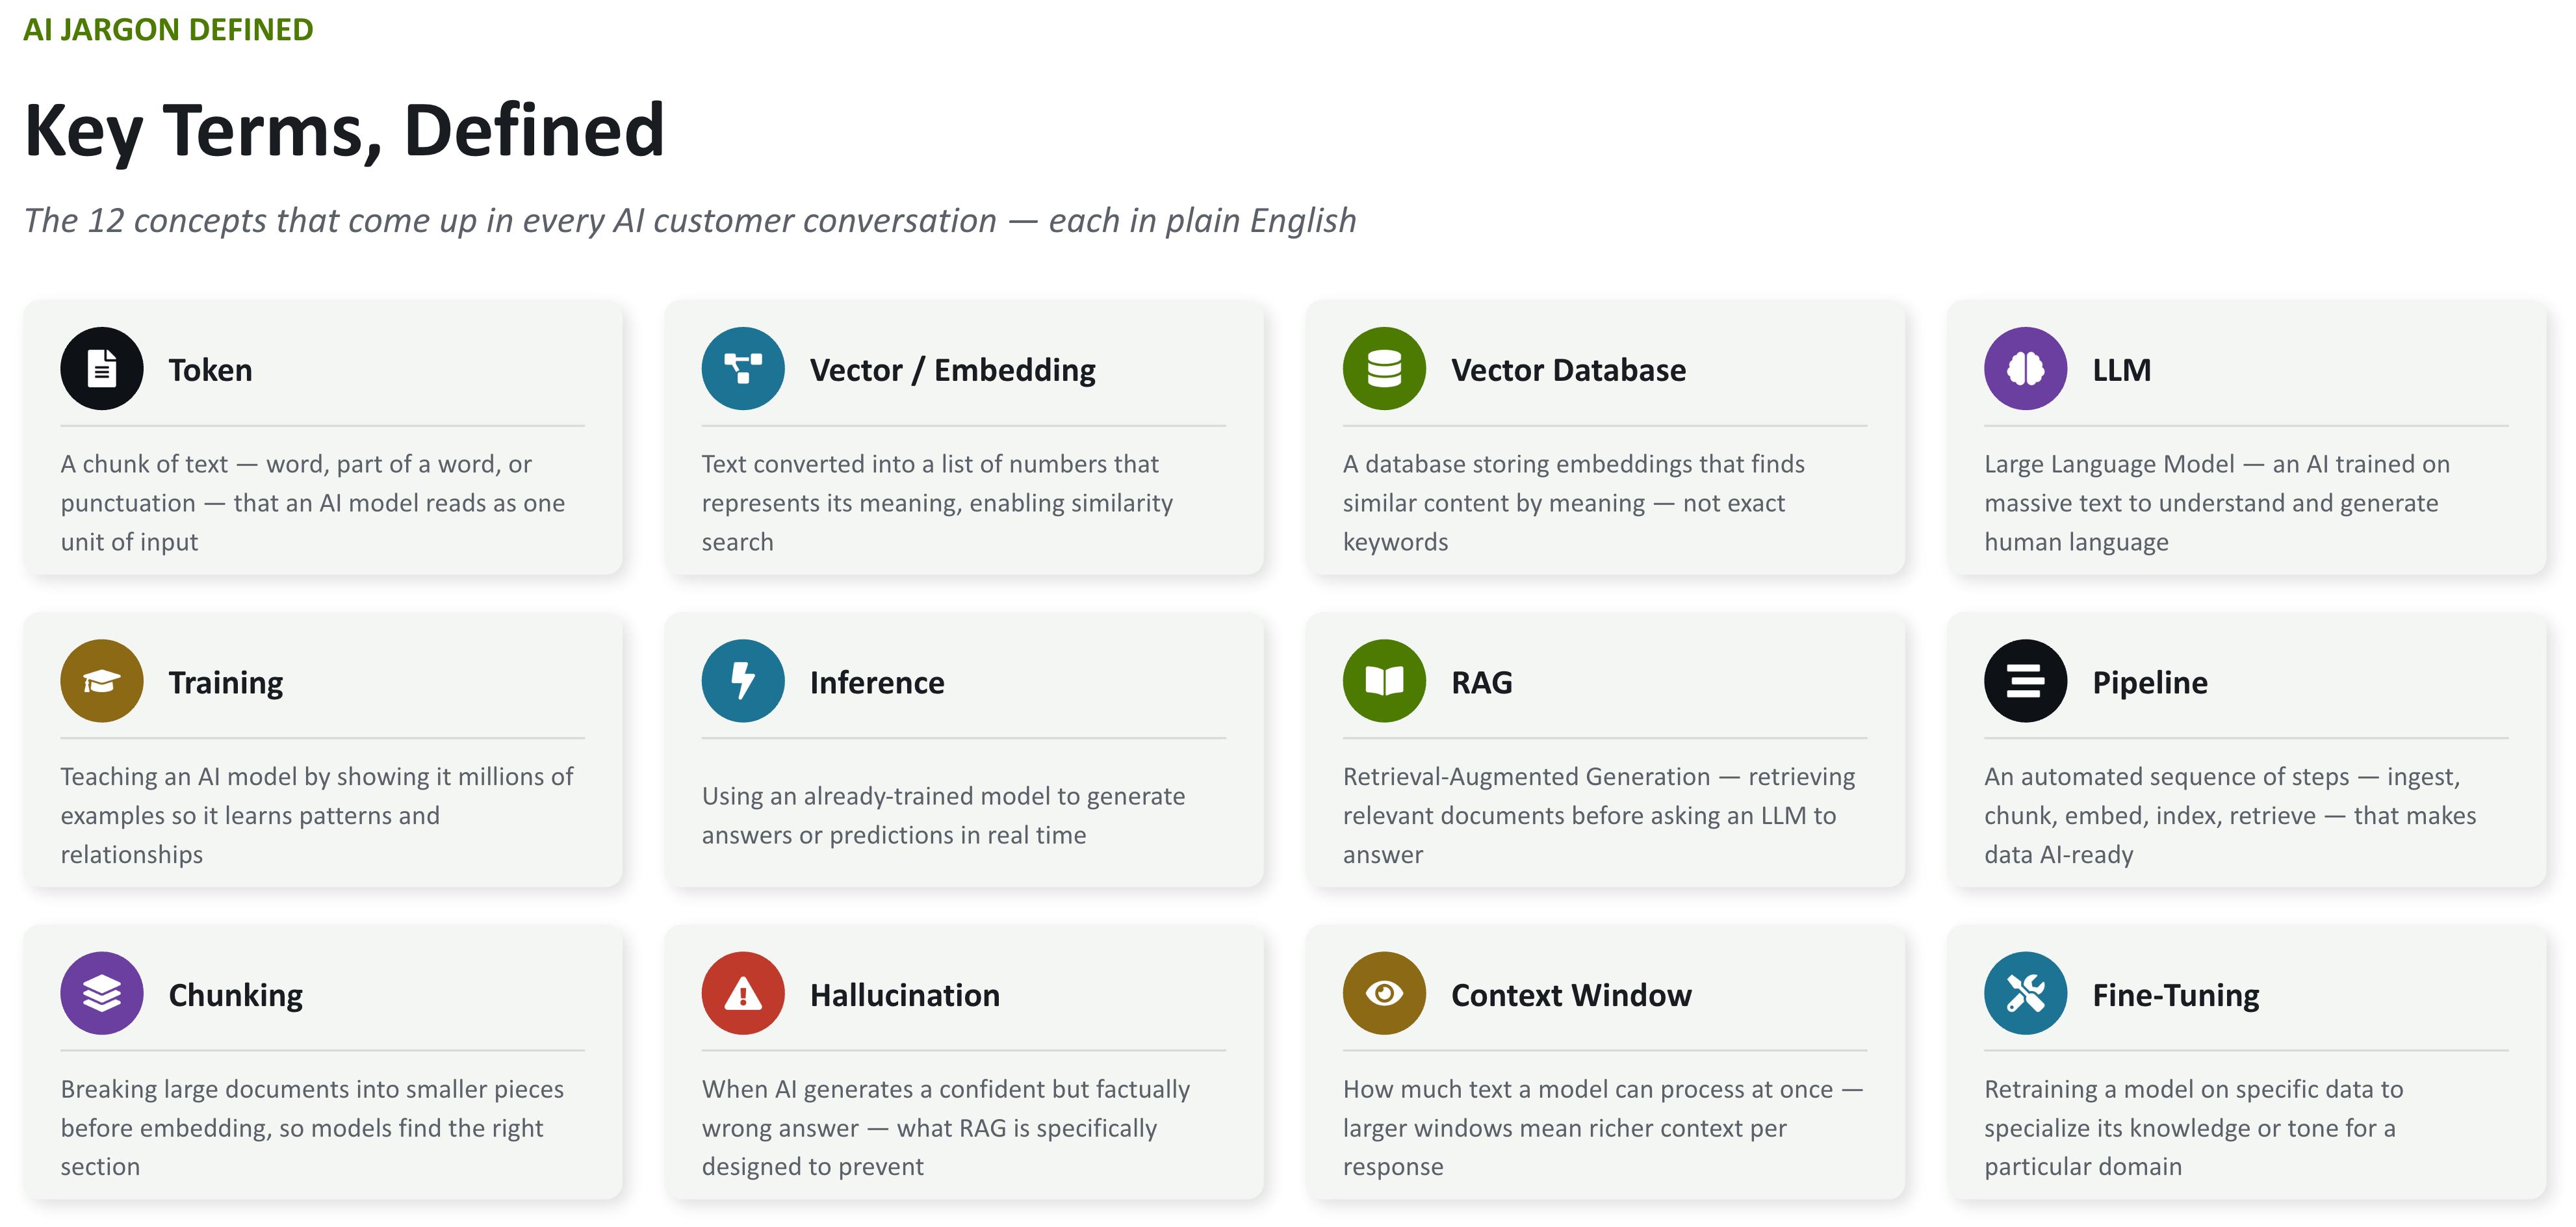Click the RAG definition paragraph
The image size is (2576, 1227).
click(1598, 815)
